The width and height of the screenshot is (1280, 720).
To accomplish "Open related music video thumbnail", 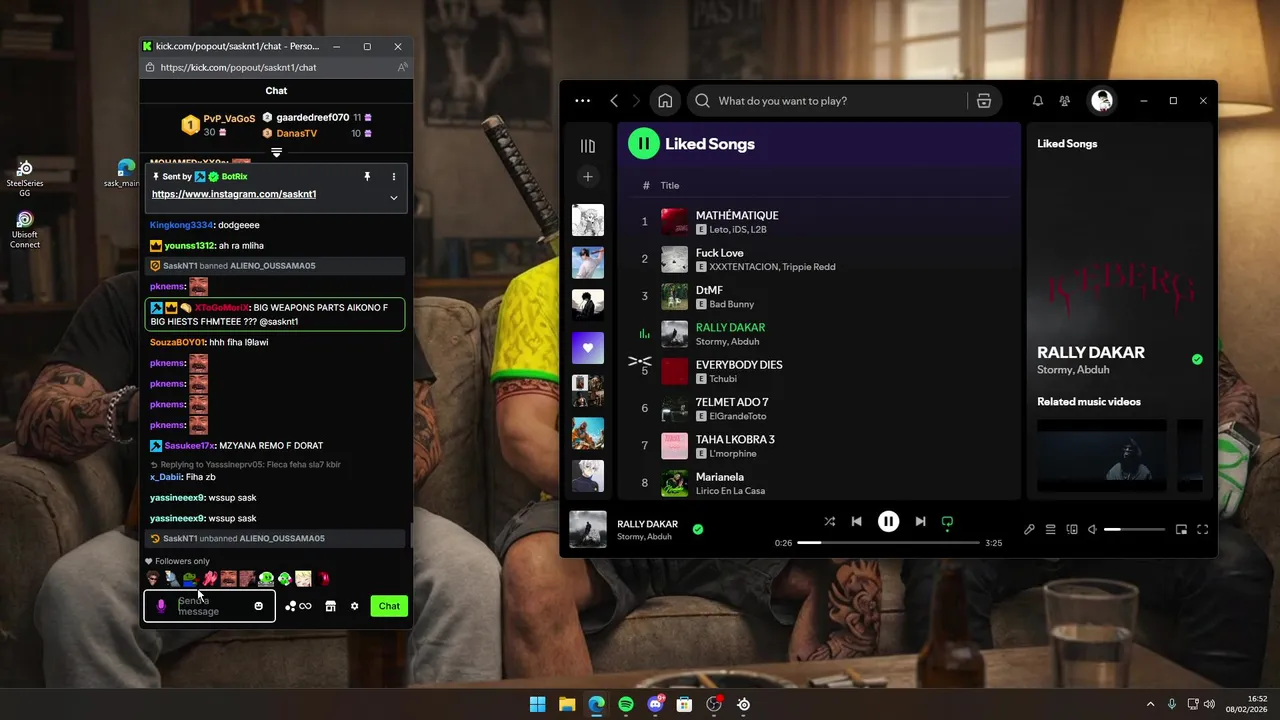I will point(1102,456).
